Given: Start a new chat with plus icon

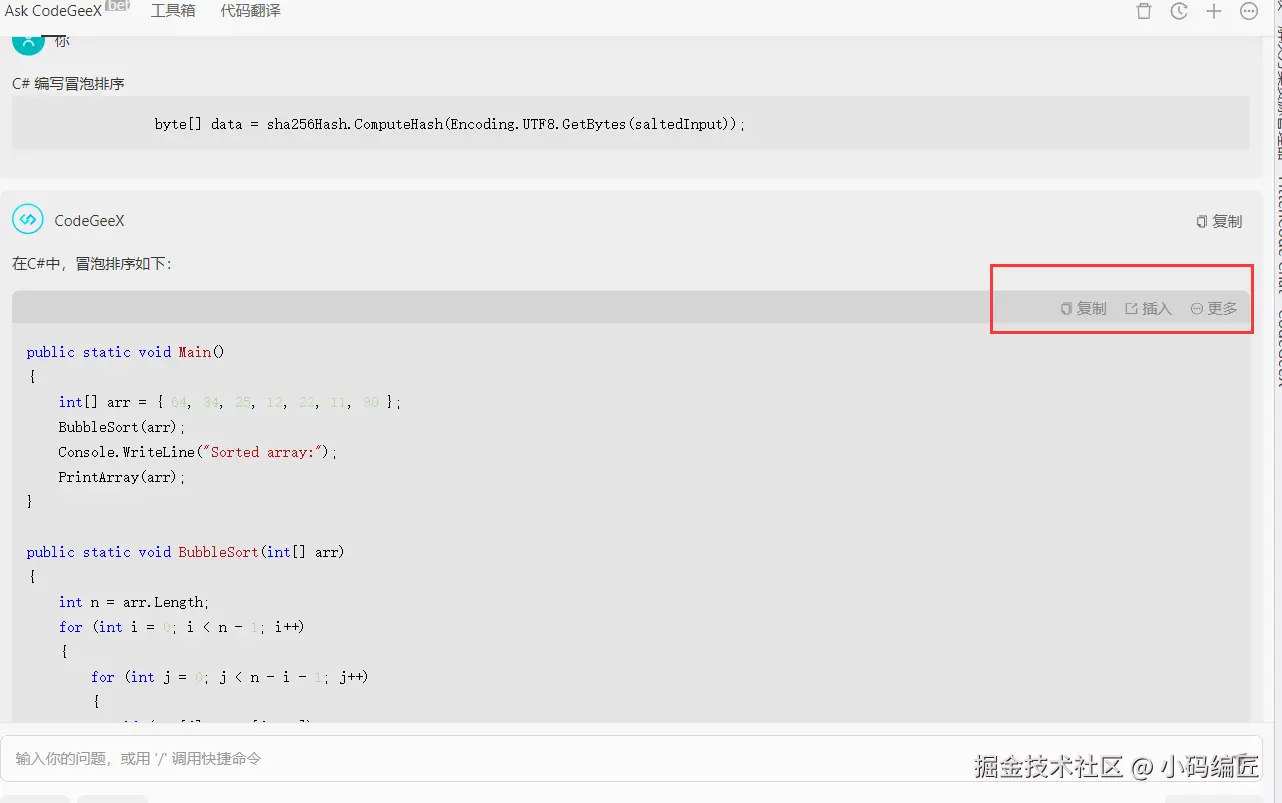Looking at the screenshot, I should click(x=1214, y=11).
